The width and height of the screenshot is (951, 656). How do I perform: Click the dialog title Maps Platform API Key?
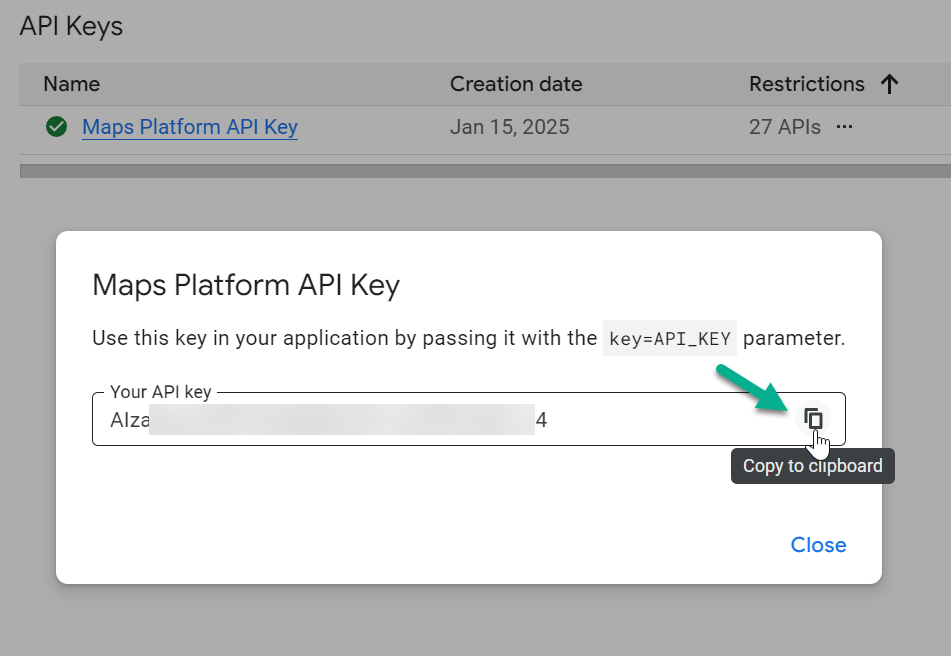click(246, 285)
